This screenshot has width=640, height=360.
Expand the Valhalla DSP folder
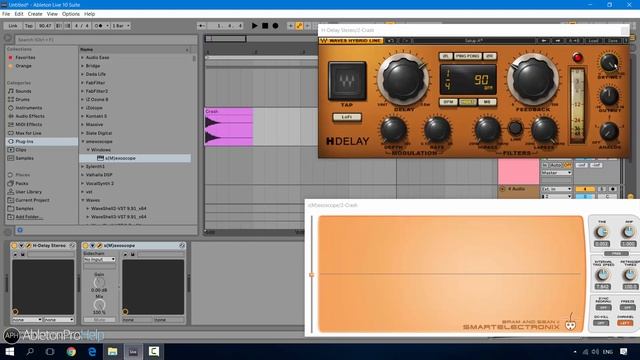tap(82, 175)
